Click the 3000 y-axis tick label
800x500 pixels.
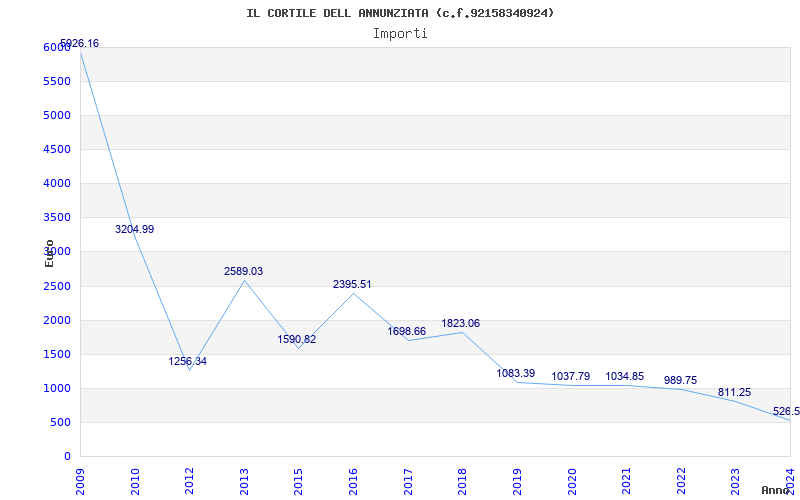(x=57, y=252)
